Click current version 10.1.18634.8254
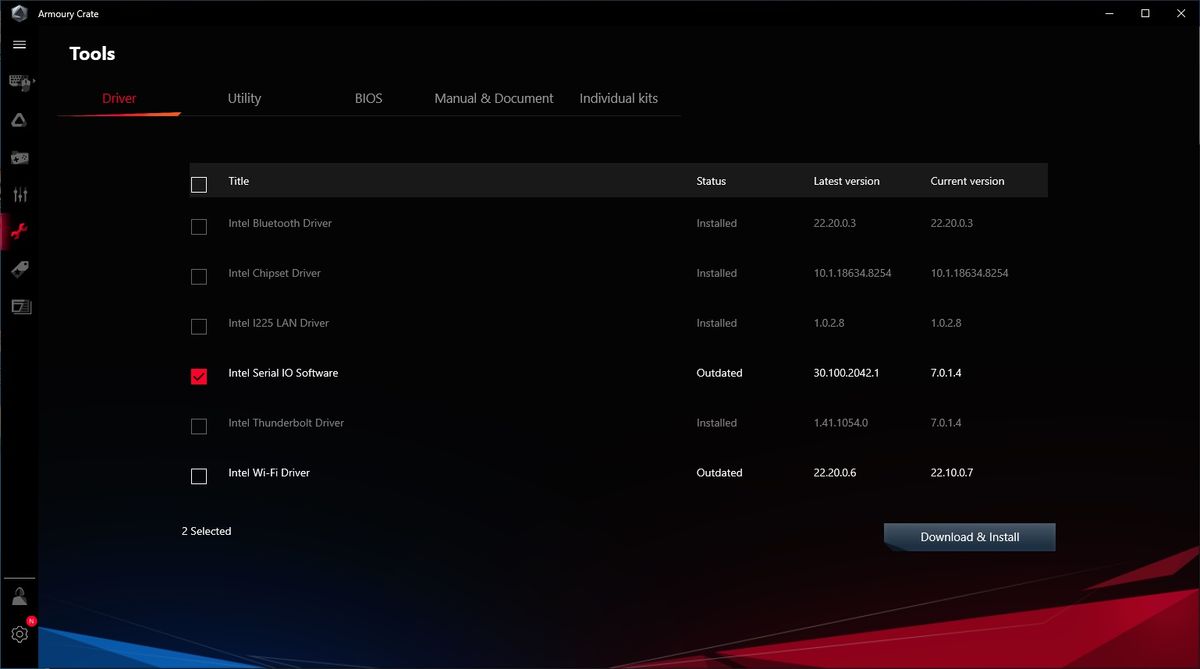The width and height of the screenshot is (1200, 669). [x=969, y=273]
